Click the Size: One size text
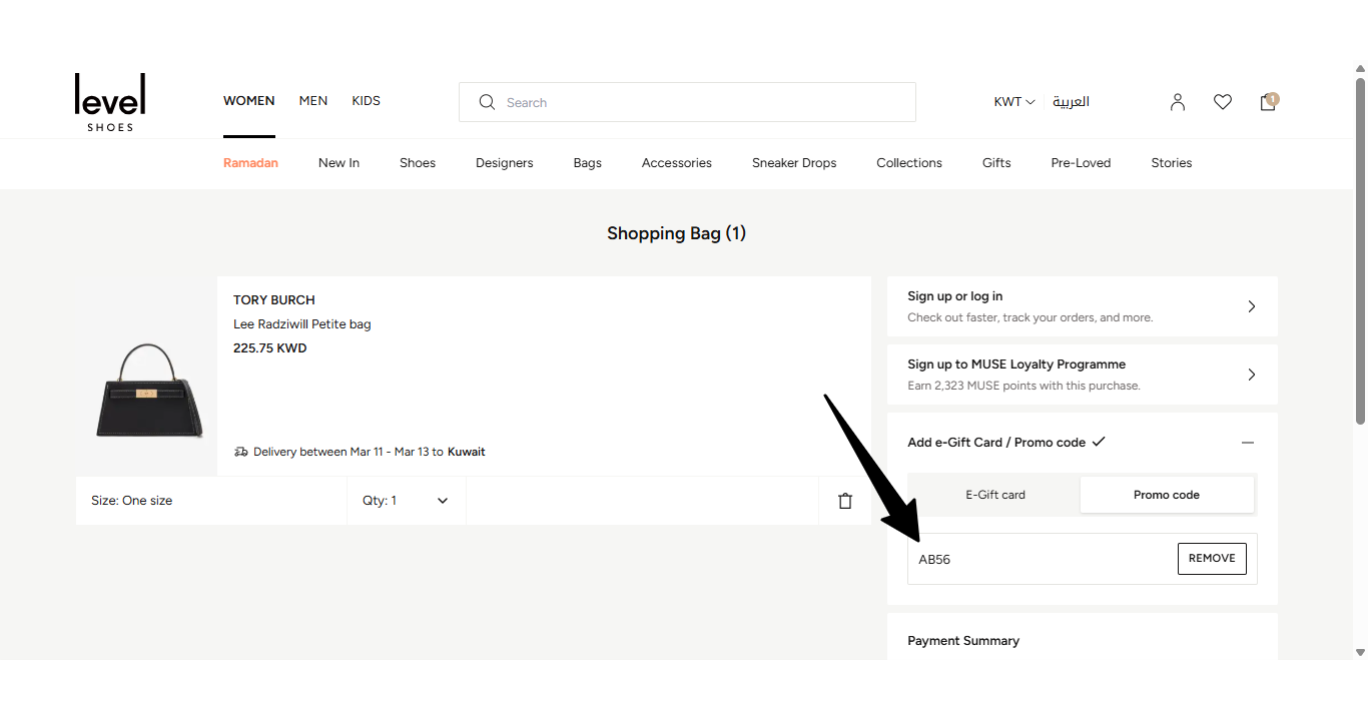1368x720 pixels. click(132, 501)
